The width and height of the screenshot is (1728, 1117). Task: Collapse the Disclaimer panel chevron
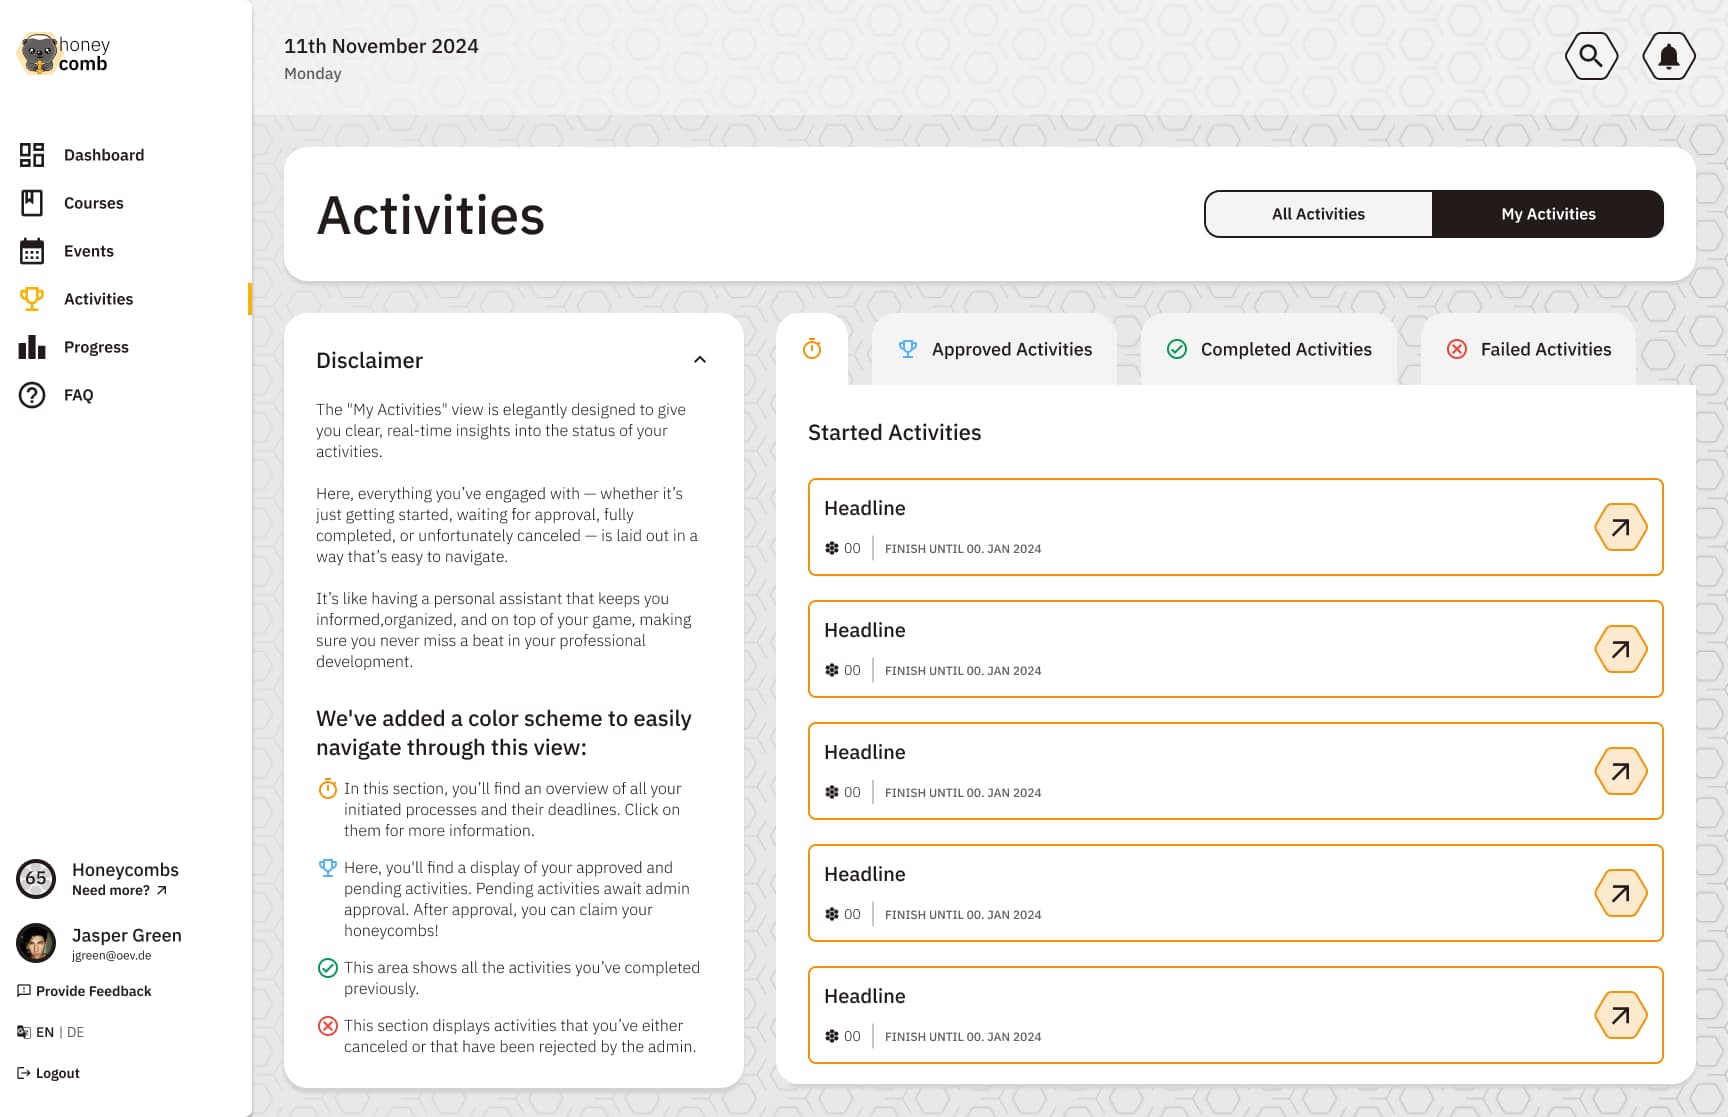700,360
